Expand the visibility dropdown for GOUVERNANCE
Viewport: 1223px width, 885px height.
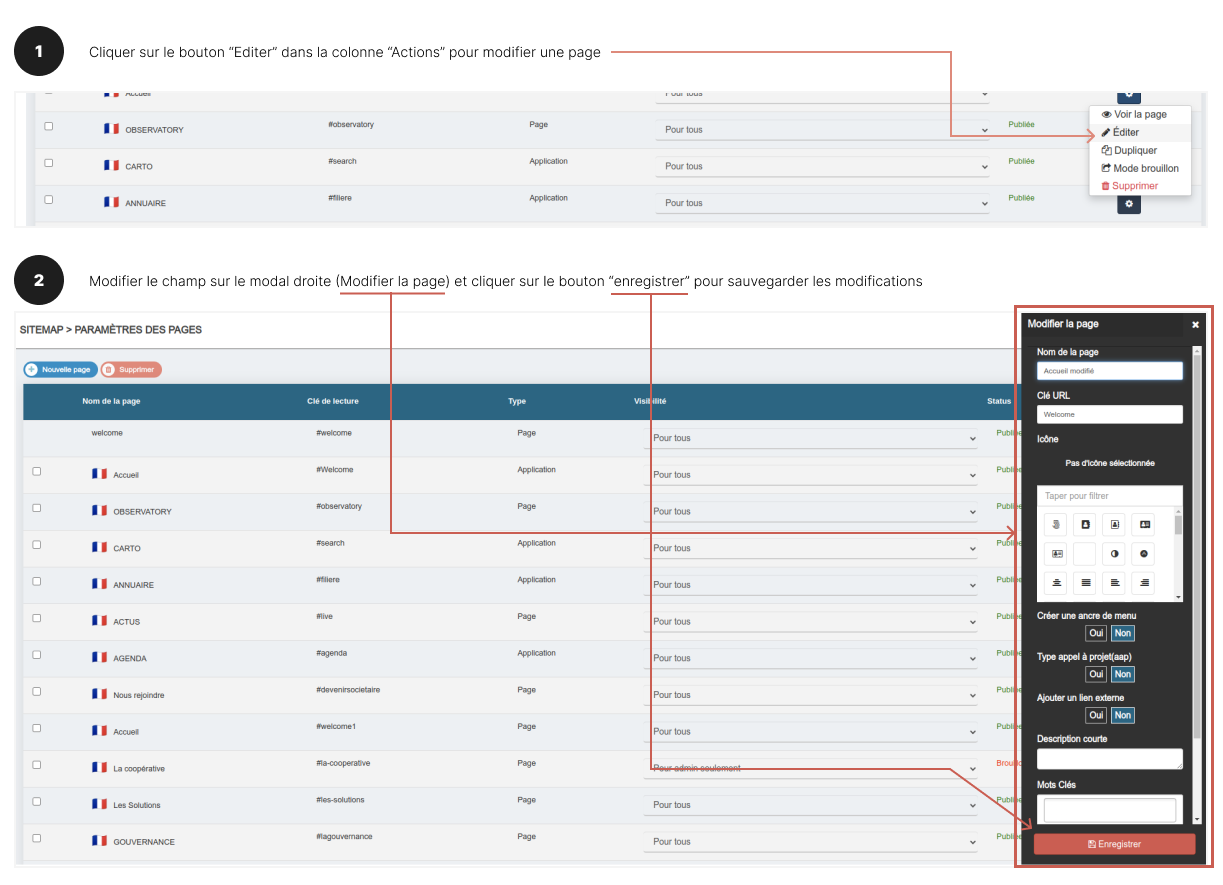tap(810, 842)
